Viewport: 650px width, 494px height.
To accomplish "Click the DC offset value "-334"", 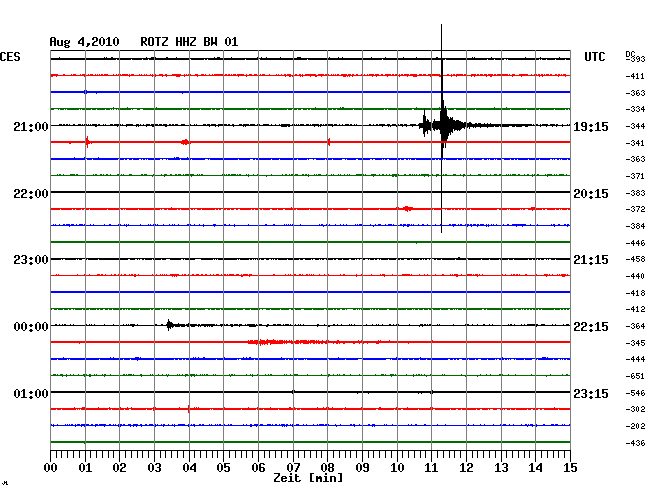I will (x=635, y=109).
